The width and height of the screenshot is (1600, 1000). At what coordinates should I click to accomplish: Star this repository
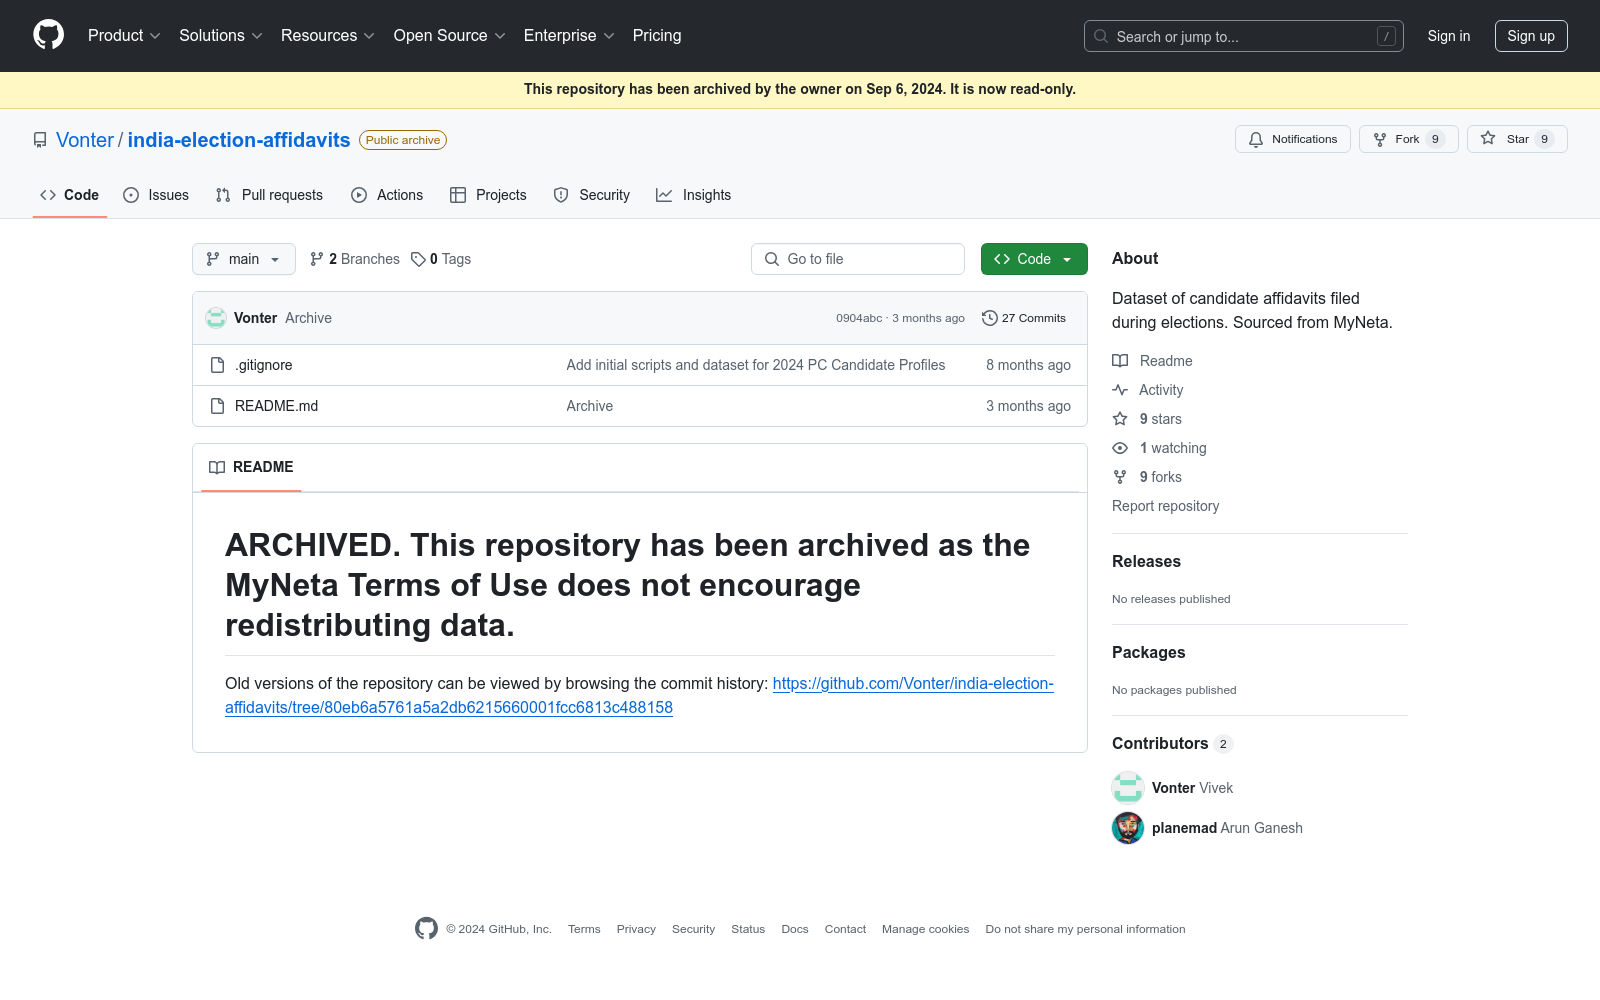point(1517,139)
